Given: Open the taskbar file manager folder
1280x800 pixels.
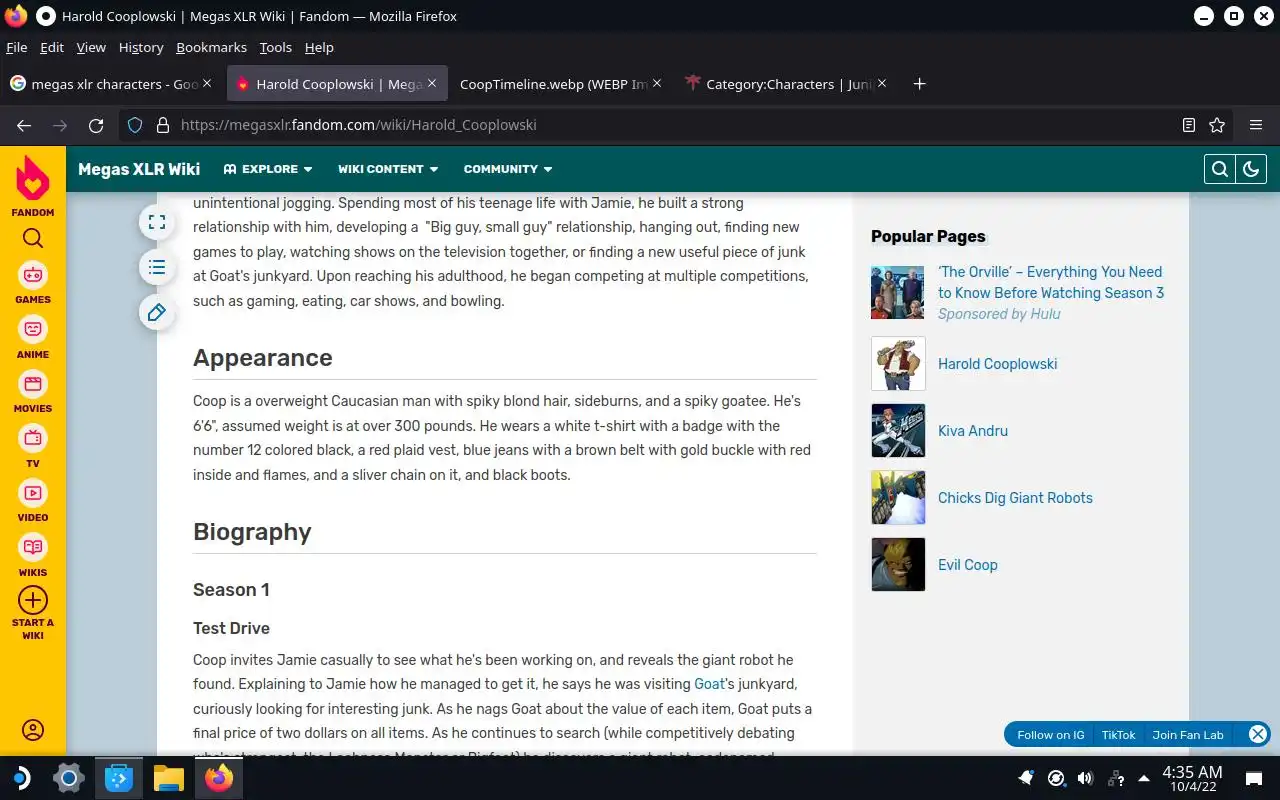Looking at the screenshot, I should (169, 778).
